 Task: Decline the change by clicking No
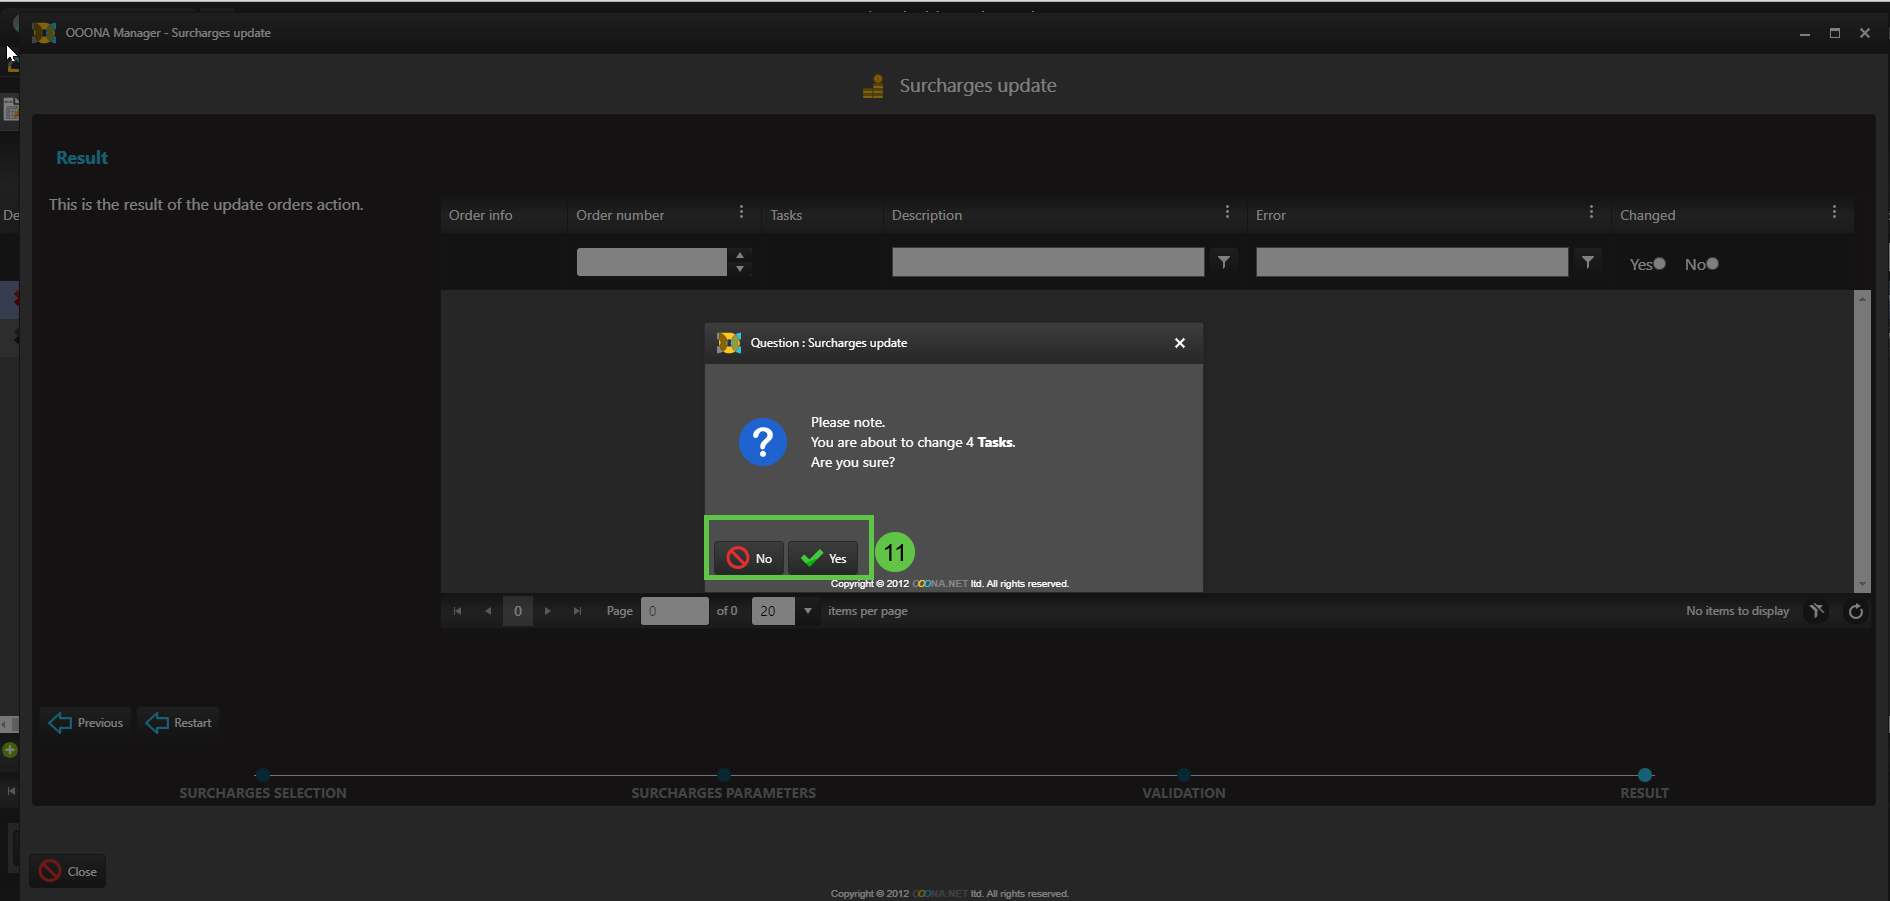749,558
